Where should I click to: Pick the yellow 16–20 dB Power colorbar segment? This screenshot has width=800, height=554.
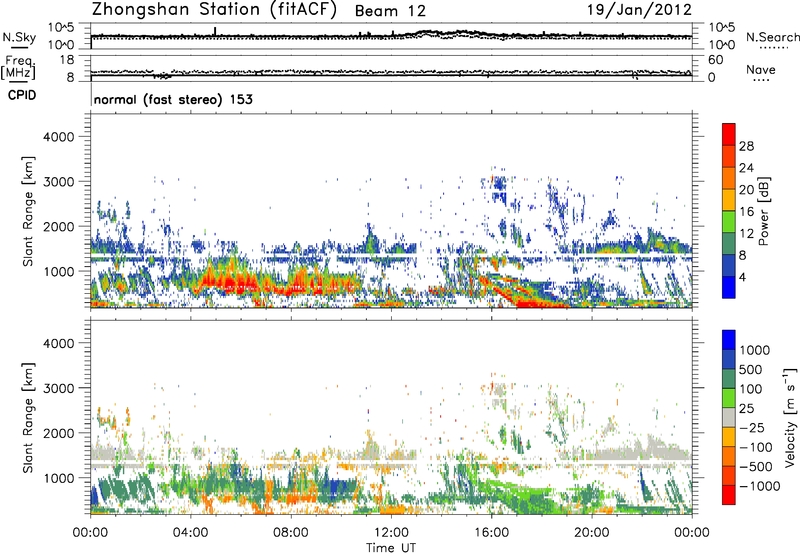point(729,199)
